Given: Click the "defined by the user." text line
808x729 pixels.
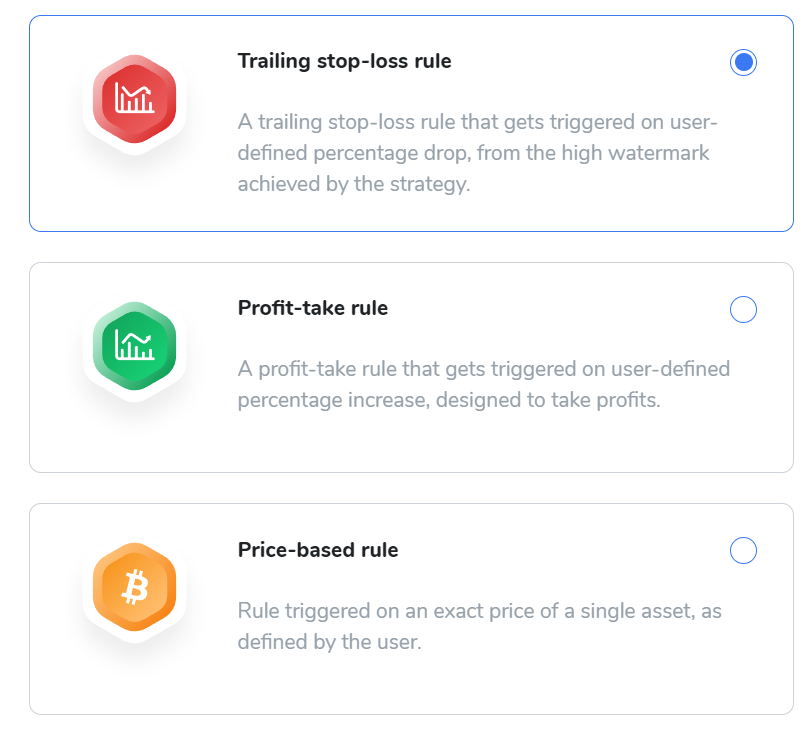Looking at the screenshot, I should pos(329,642).
